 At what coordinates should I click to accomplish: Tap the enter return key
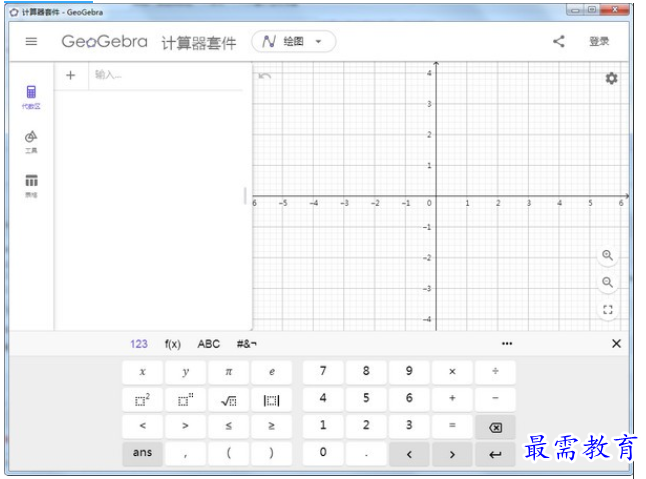(x=495, y=454)
